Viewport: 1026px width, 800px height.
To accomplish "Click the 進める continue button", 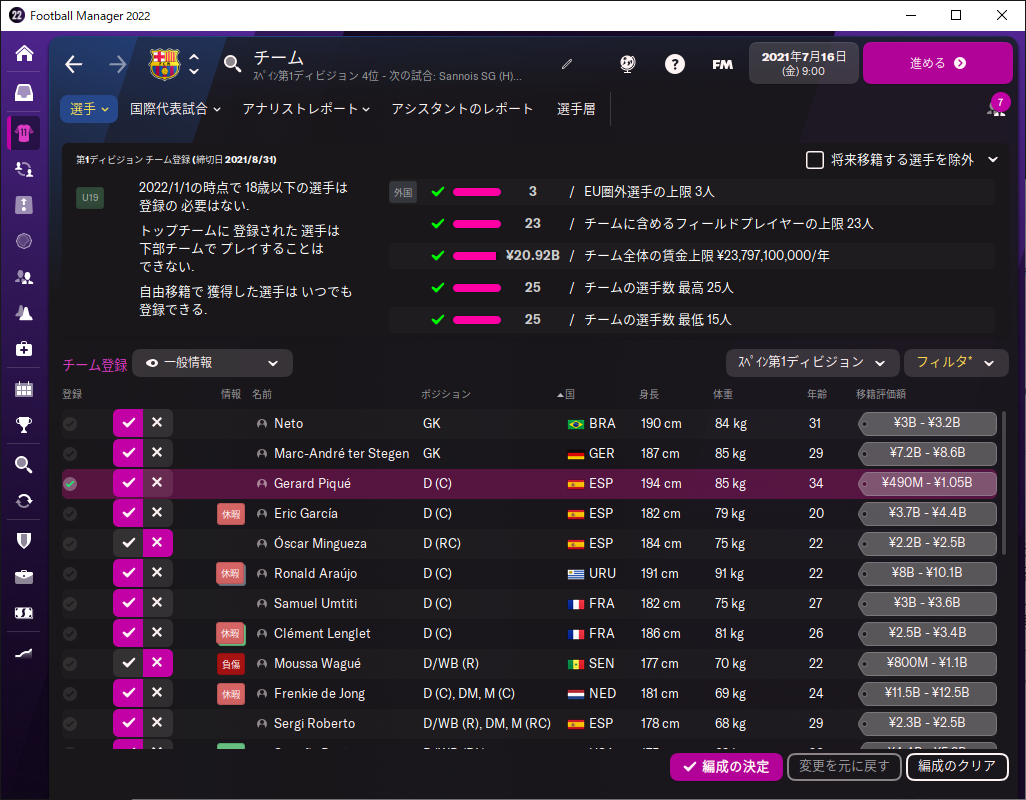I will [937, 63].
